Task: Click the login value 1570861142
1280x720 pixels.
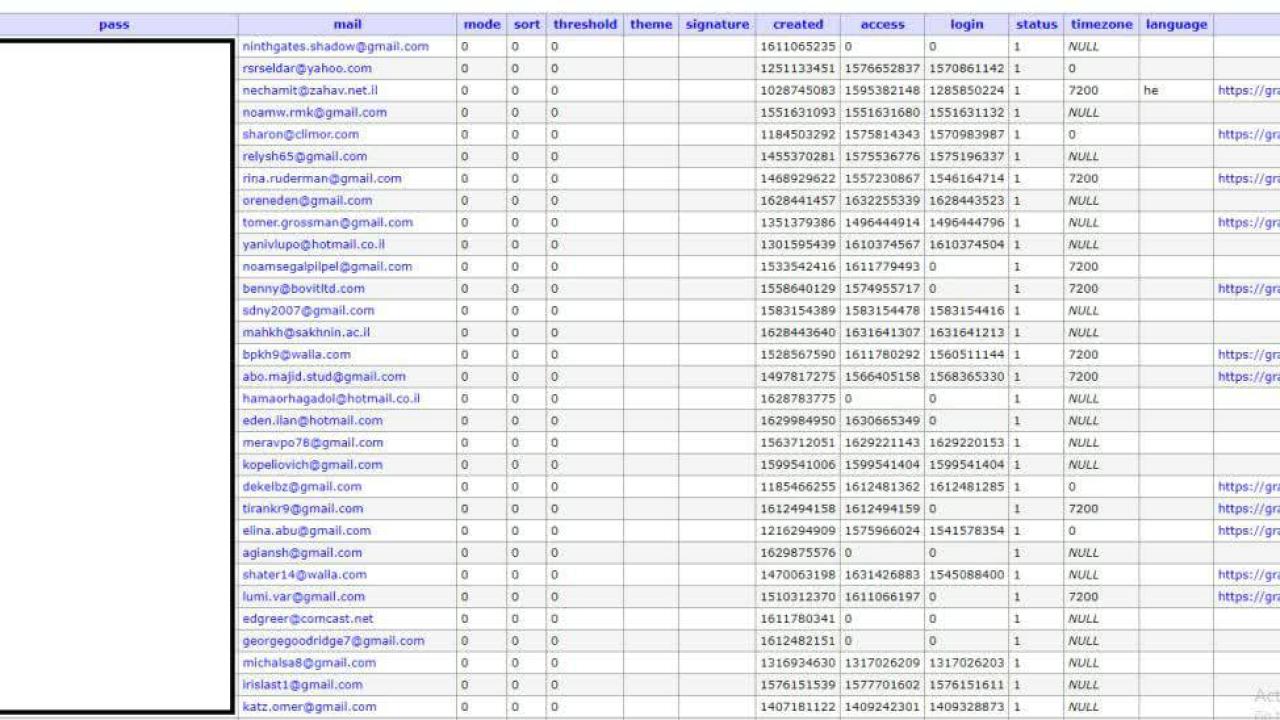Action: point(966,68)
